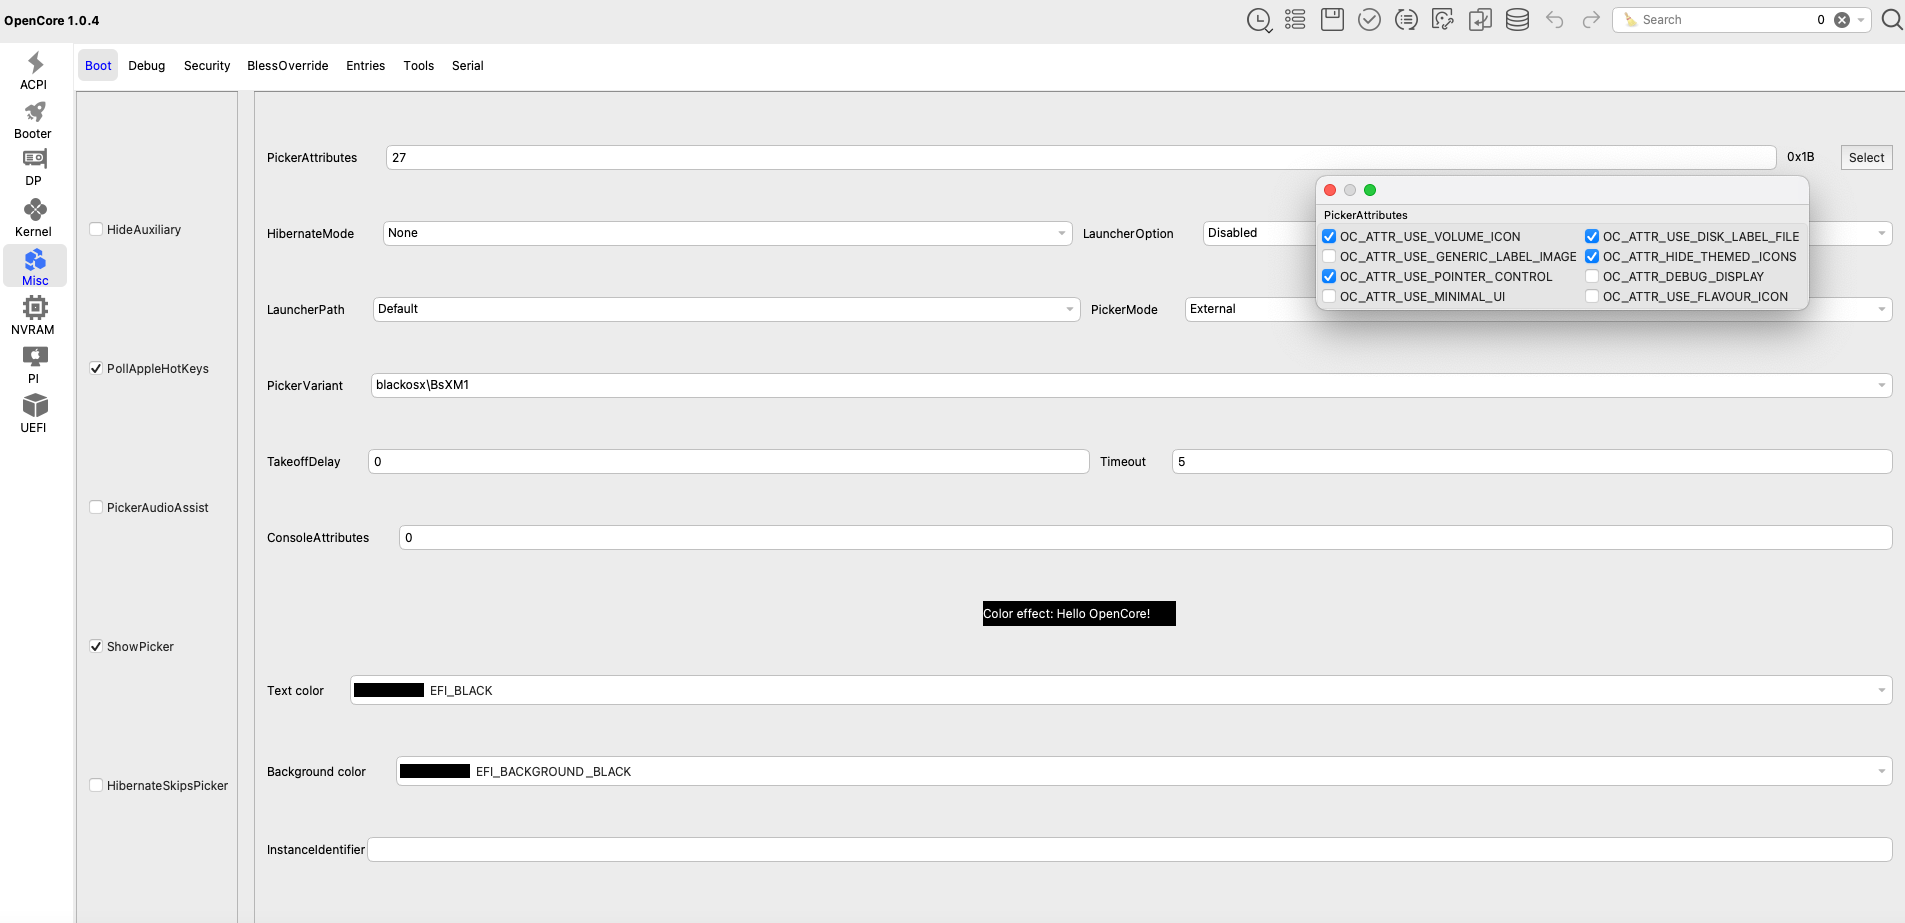This screenshot has height=923, width=1905.
Task: Switch to the Entries tab
Action: (366, 65)
